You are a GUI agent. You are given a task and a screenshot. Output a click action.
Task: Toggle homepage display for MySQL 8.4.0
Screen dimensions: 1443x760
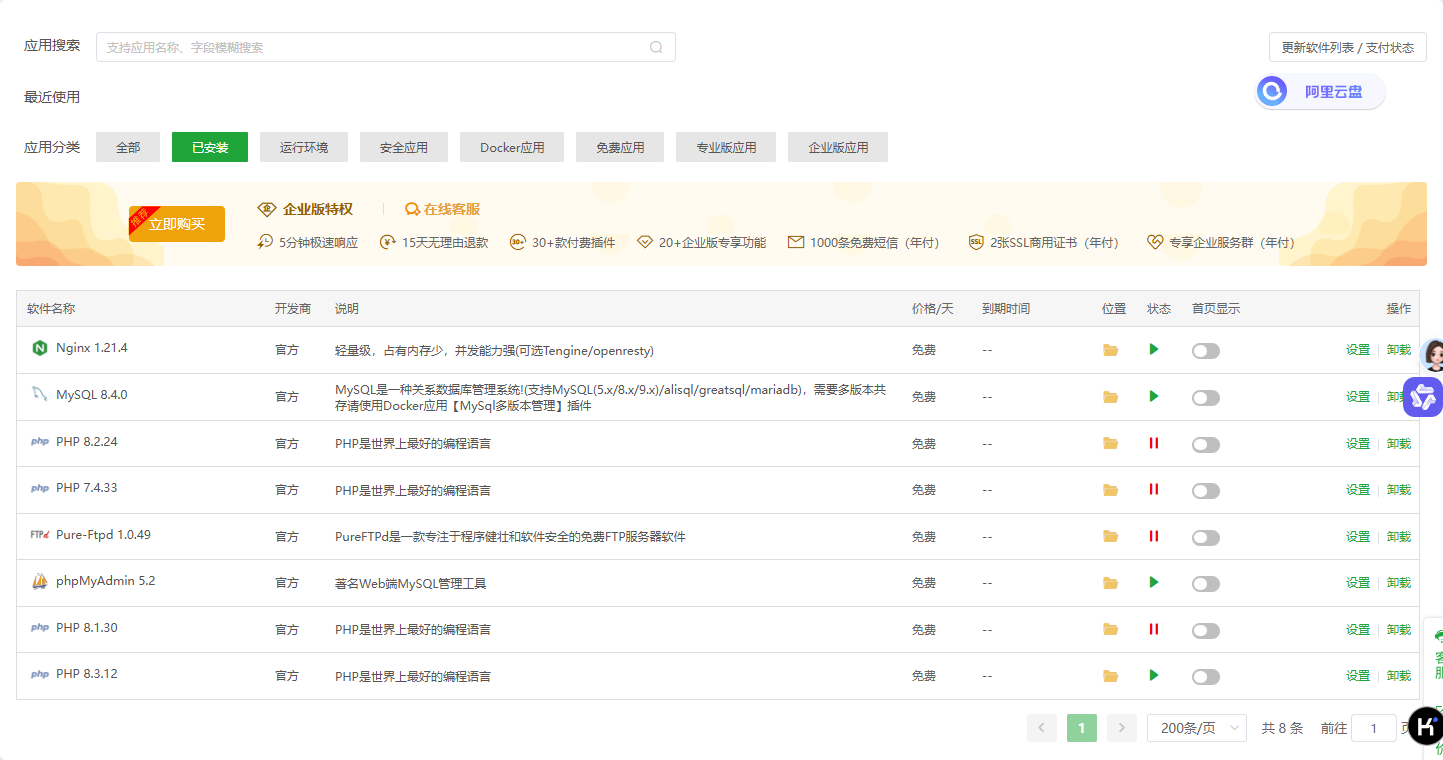click(x=1206, y=398)
